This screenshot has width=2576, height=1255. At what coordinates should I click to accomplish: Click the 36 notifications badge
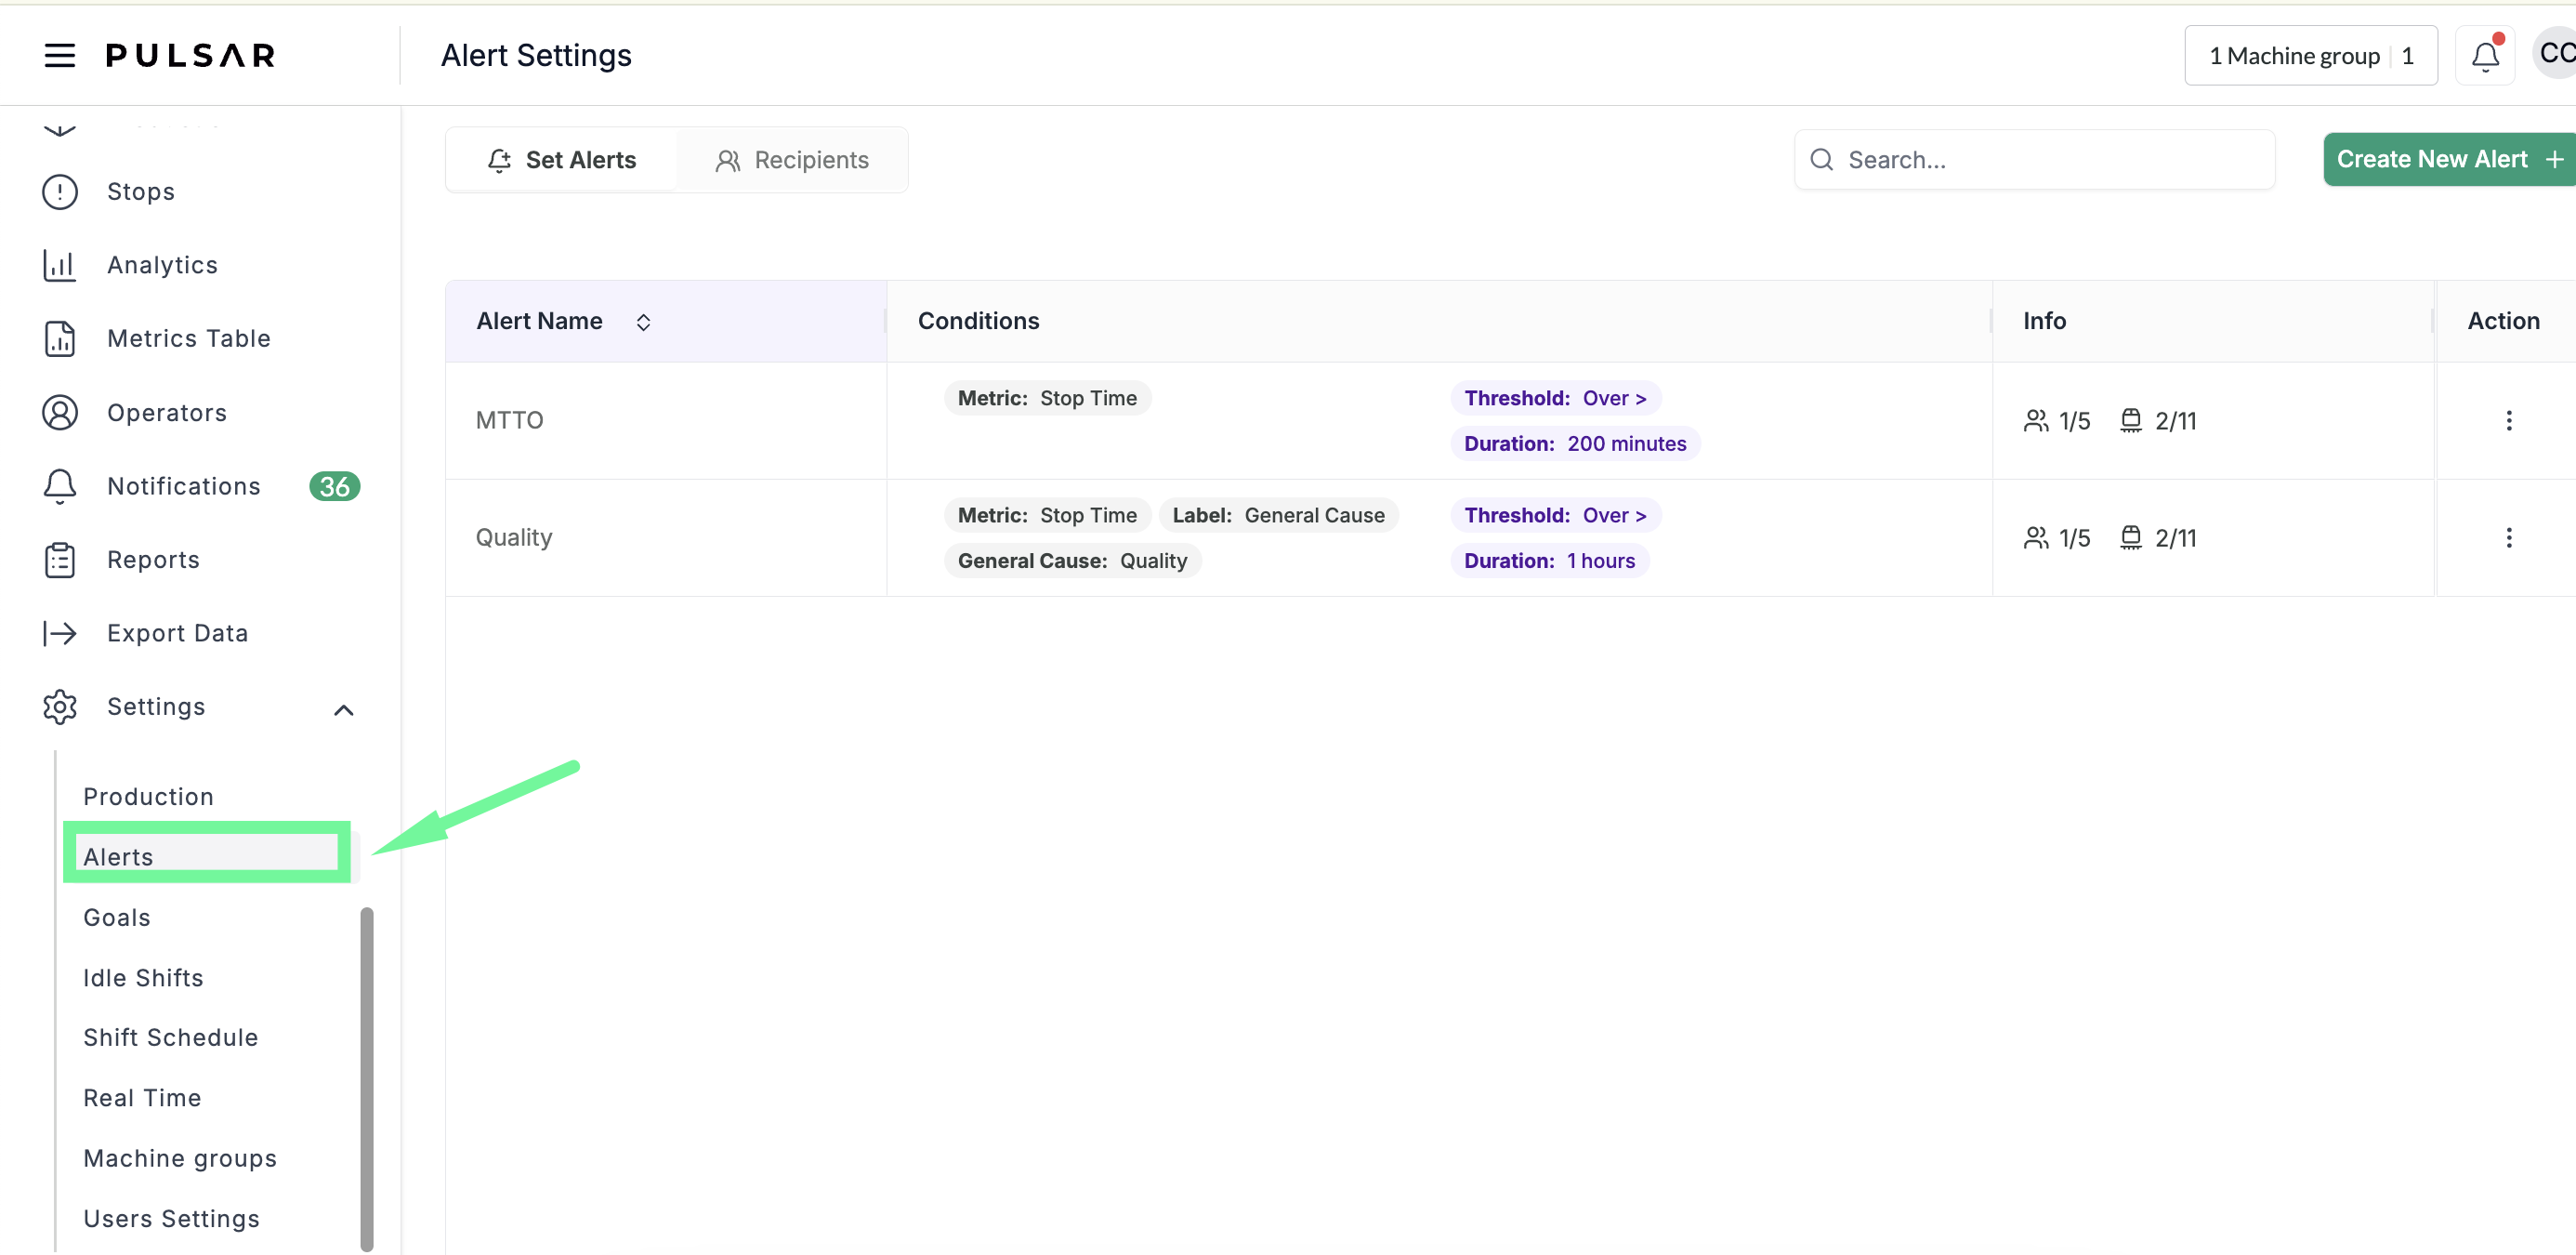coord(334,486)
